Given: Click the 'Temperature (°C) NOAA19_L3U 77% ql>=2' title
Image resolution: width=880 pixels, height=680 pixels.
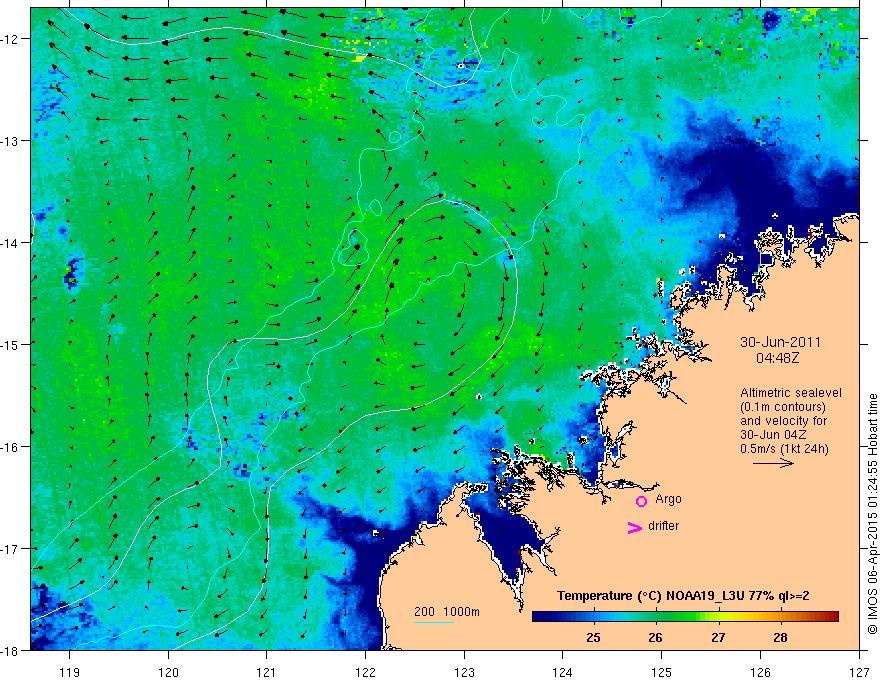Looking at the screenshot, I should (683, 596).
